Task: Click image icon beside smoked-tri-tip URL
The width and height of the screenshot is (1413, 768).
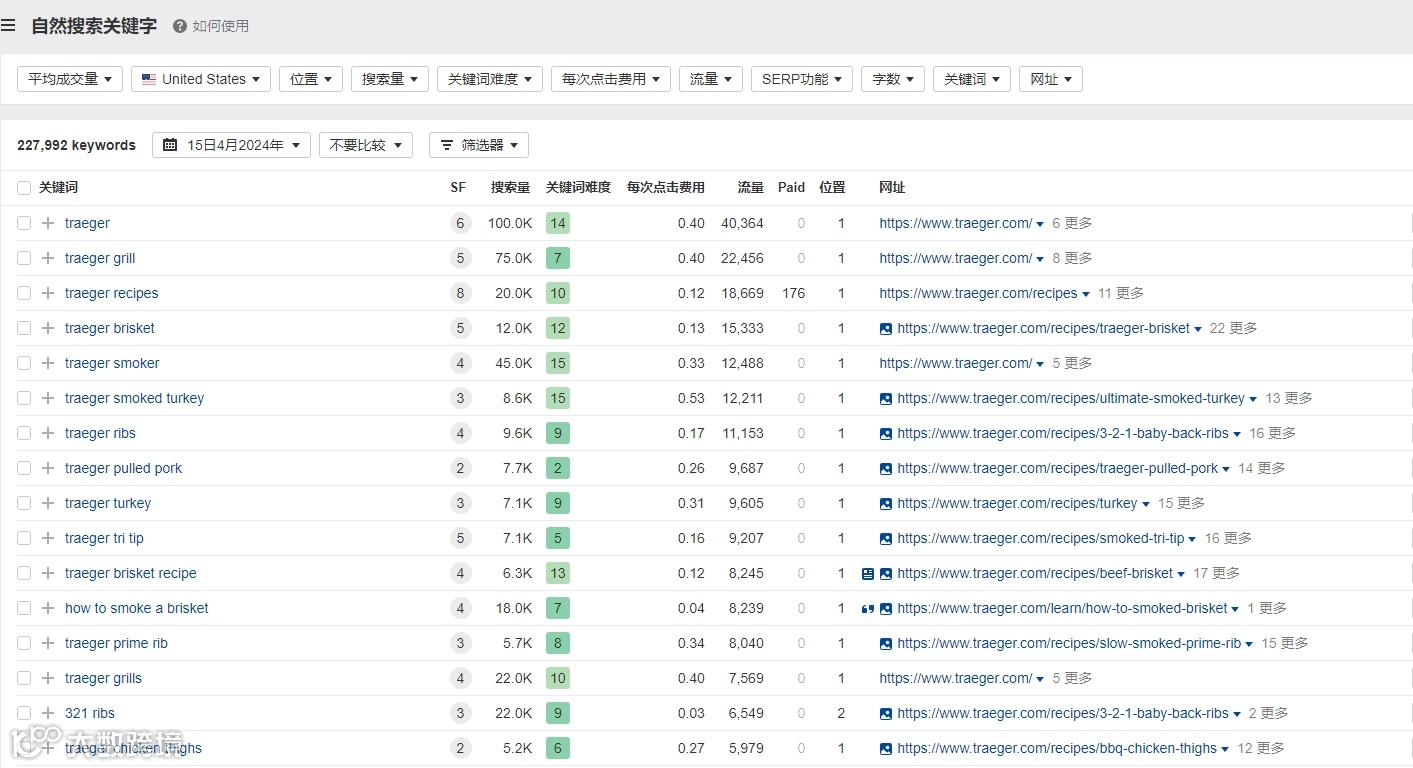Action: pos(885,538)
